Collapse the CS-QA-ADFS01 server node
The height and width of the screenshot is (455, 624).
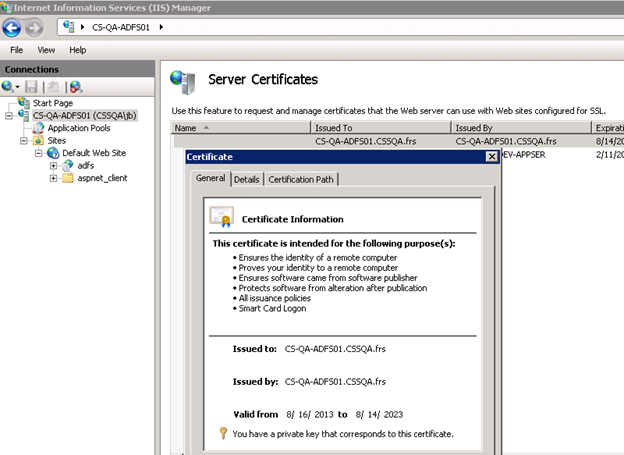[x=9, y=116]
